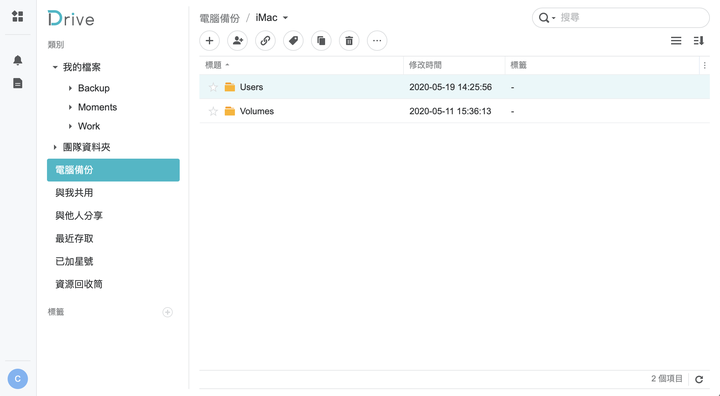Open Moments folder in tree
The width and height of the screenshot is (720, 396).
(97, 107)
